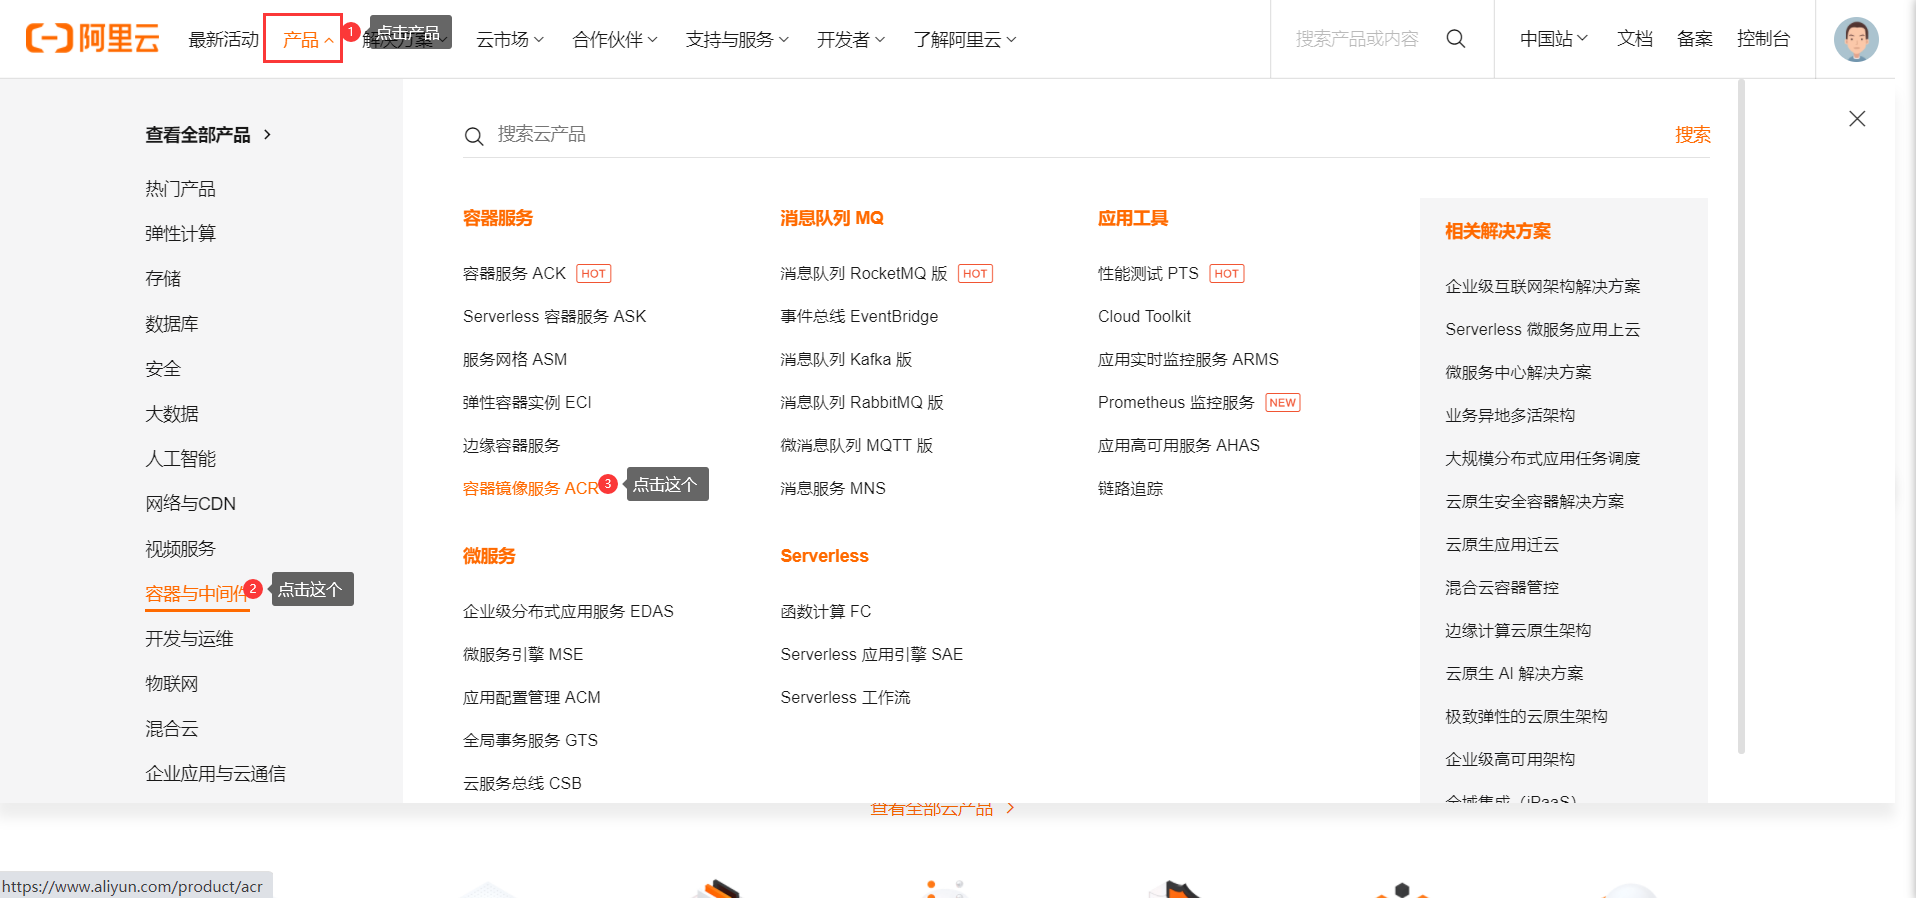This screenshot has height=898, width=1916.
Task: Open 服务网格 ASM link
Action: [514, 359]
